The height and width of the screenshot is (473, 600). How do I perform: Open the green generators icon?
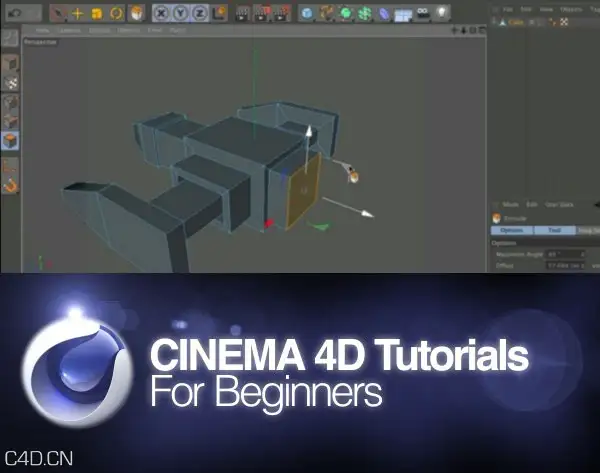(x=346, y=14)
